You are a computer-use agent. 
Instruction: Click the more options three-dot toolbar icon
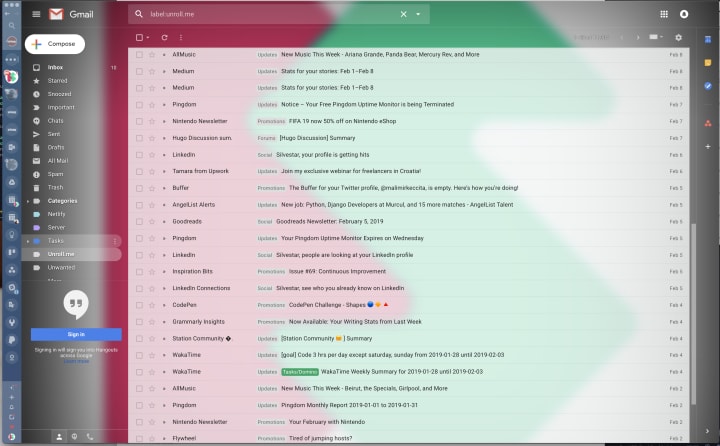181,38
